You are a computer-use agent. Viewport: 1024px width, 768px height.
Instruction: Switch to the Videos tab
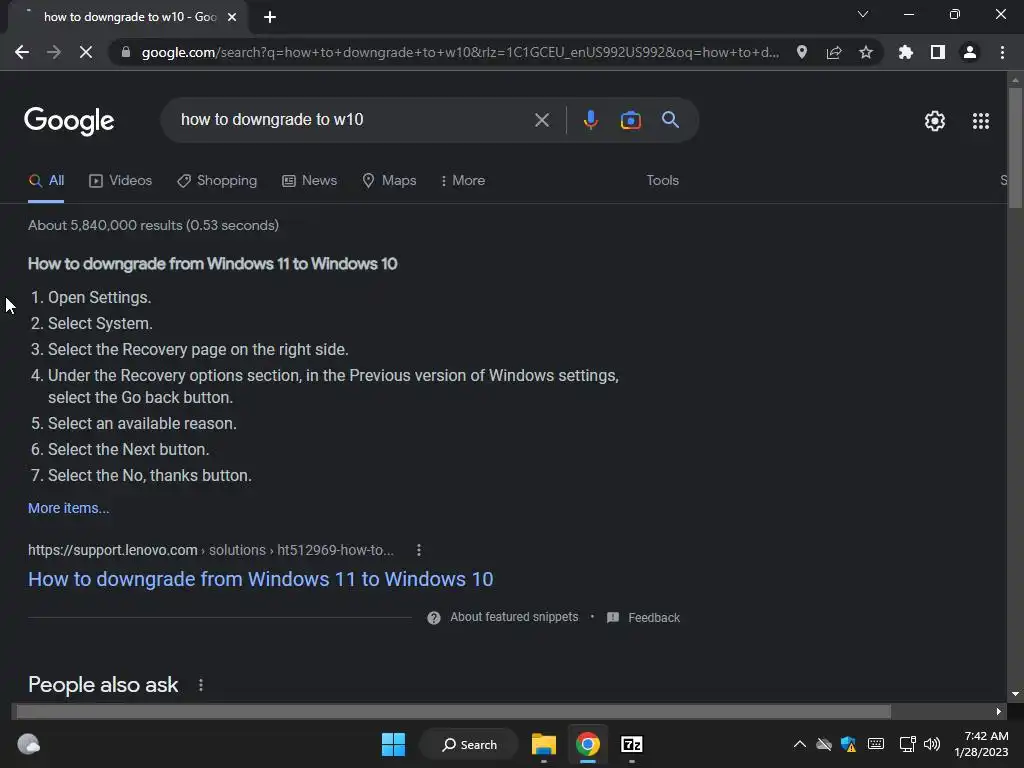click(120, 181)
